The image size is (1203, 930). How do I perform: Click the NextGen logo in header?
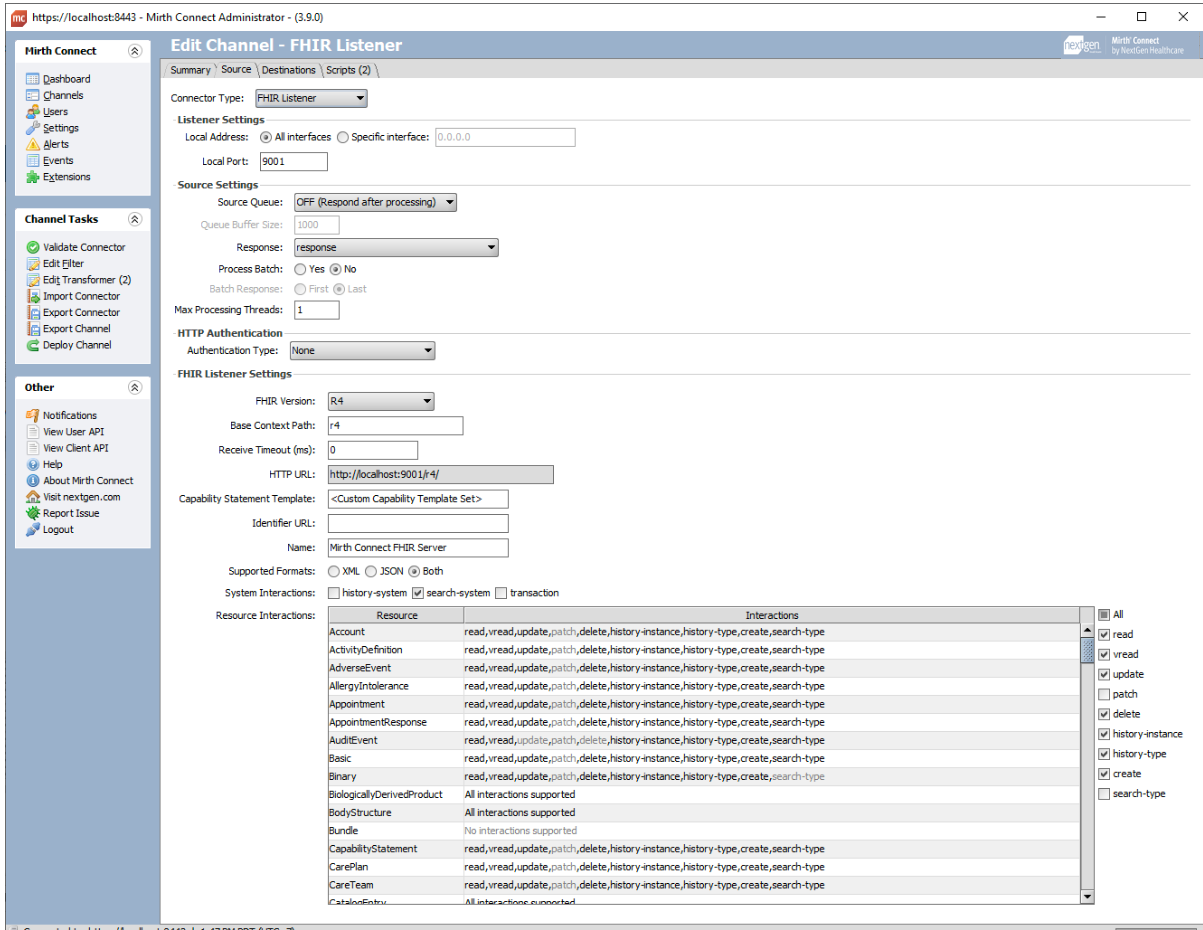(x=1084, y=46)
